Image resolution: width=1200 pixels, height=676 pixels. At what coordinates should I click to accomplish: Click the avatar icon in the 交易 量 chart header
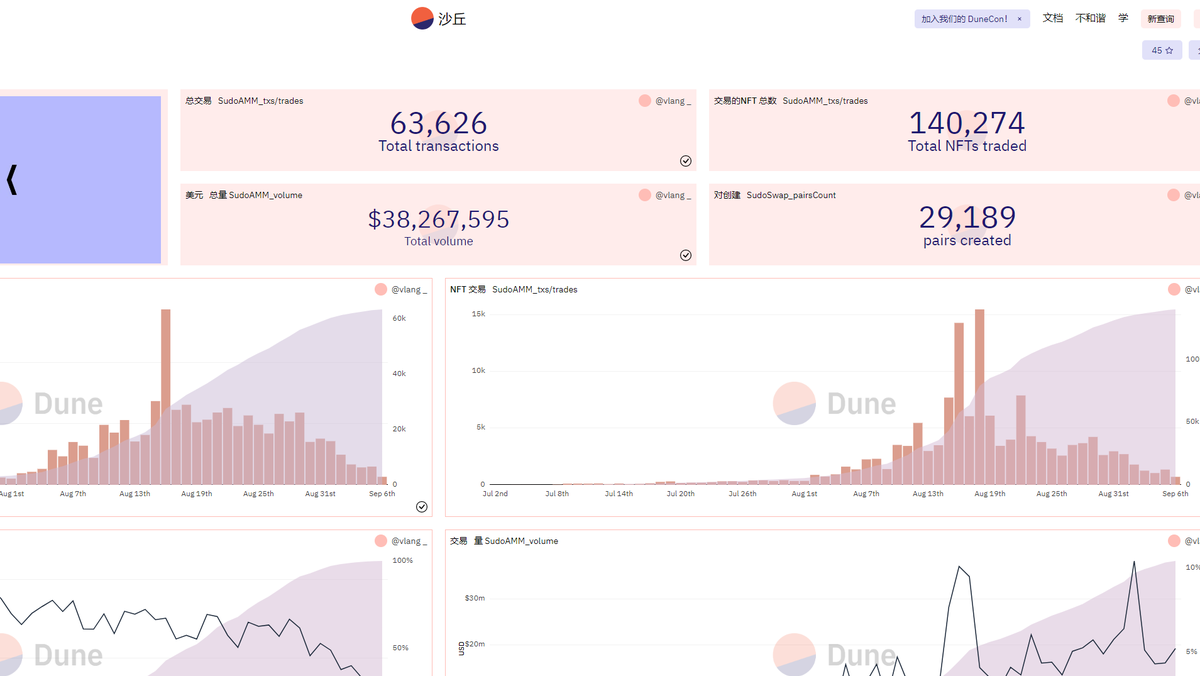click(1174, 541)
